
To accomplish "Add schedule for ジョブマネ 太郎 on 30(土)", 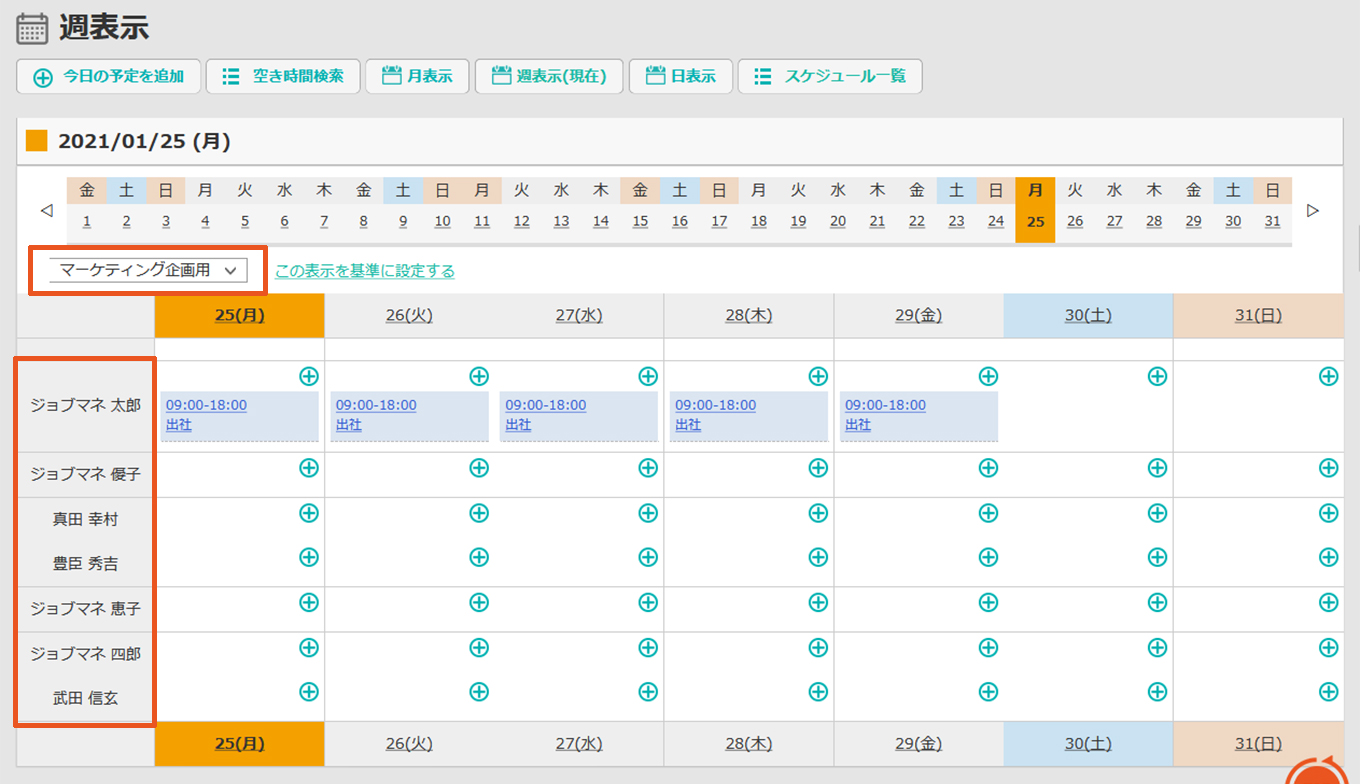I will coord(1157,376).
